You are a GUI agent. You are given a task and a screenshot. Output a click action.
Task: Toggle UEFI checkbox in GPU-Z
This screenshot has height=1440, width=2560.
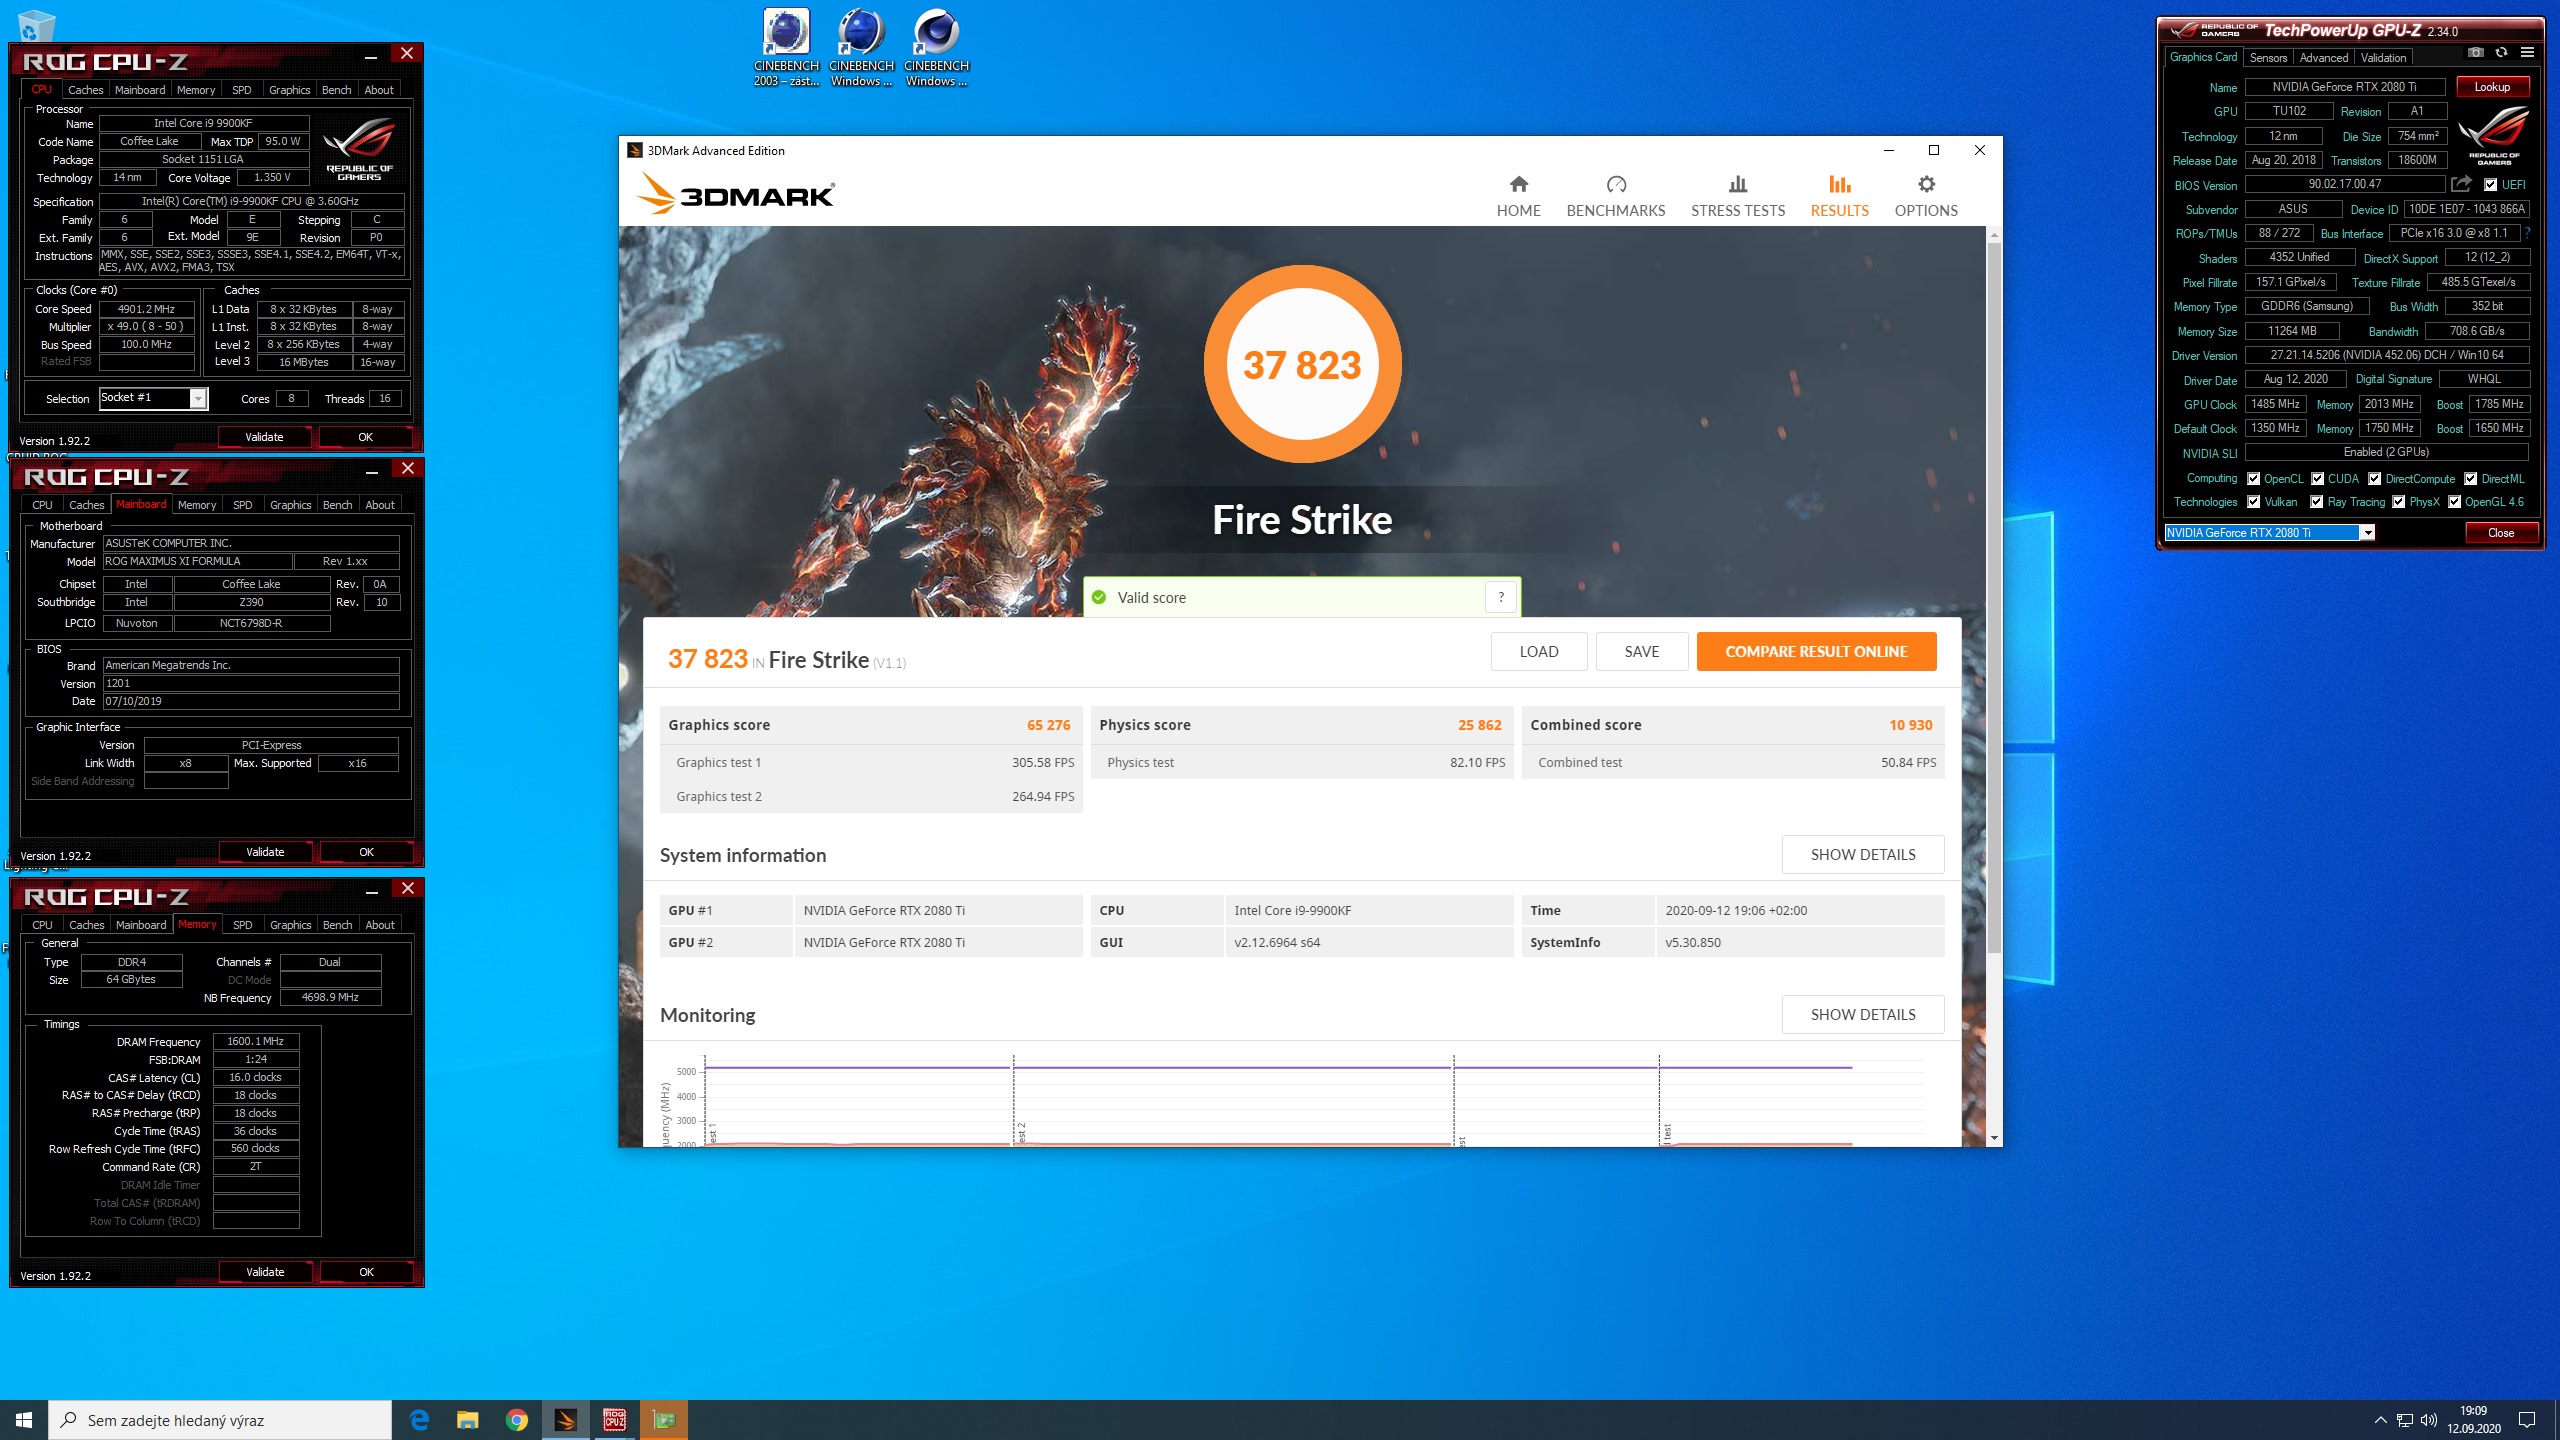2491,185
